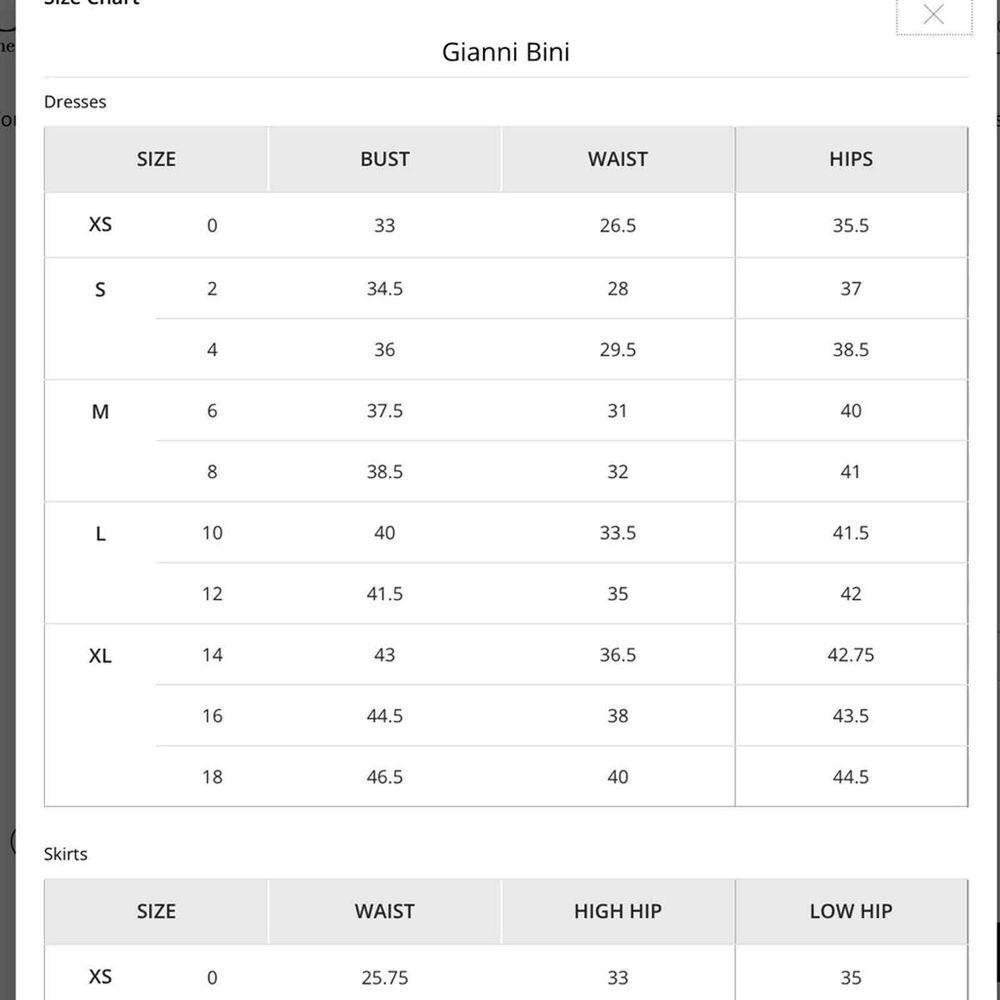
Task: Click size number 14 in Dresses
Action: coord(212,655)
